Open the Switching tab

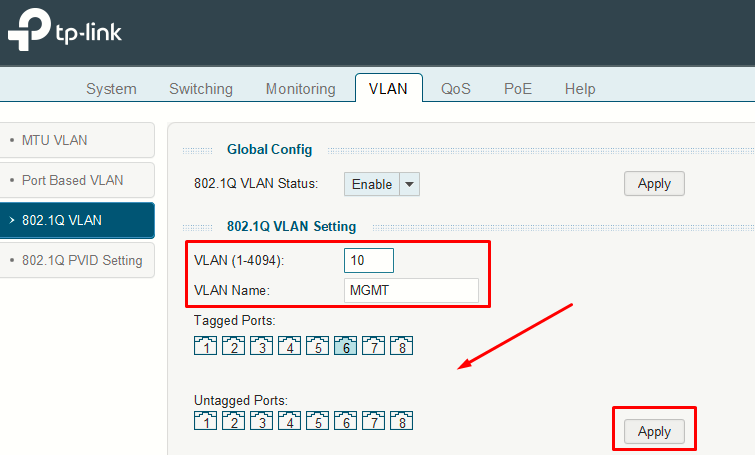click(201, 89)
